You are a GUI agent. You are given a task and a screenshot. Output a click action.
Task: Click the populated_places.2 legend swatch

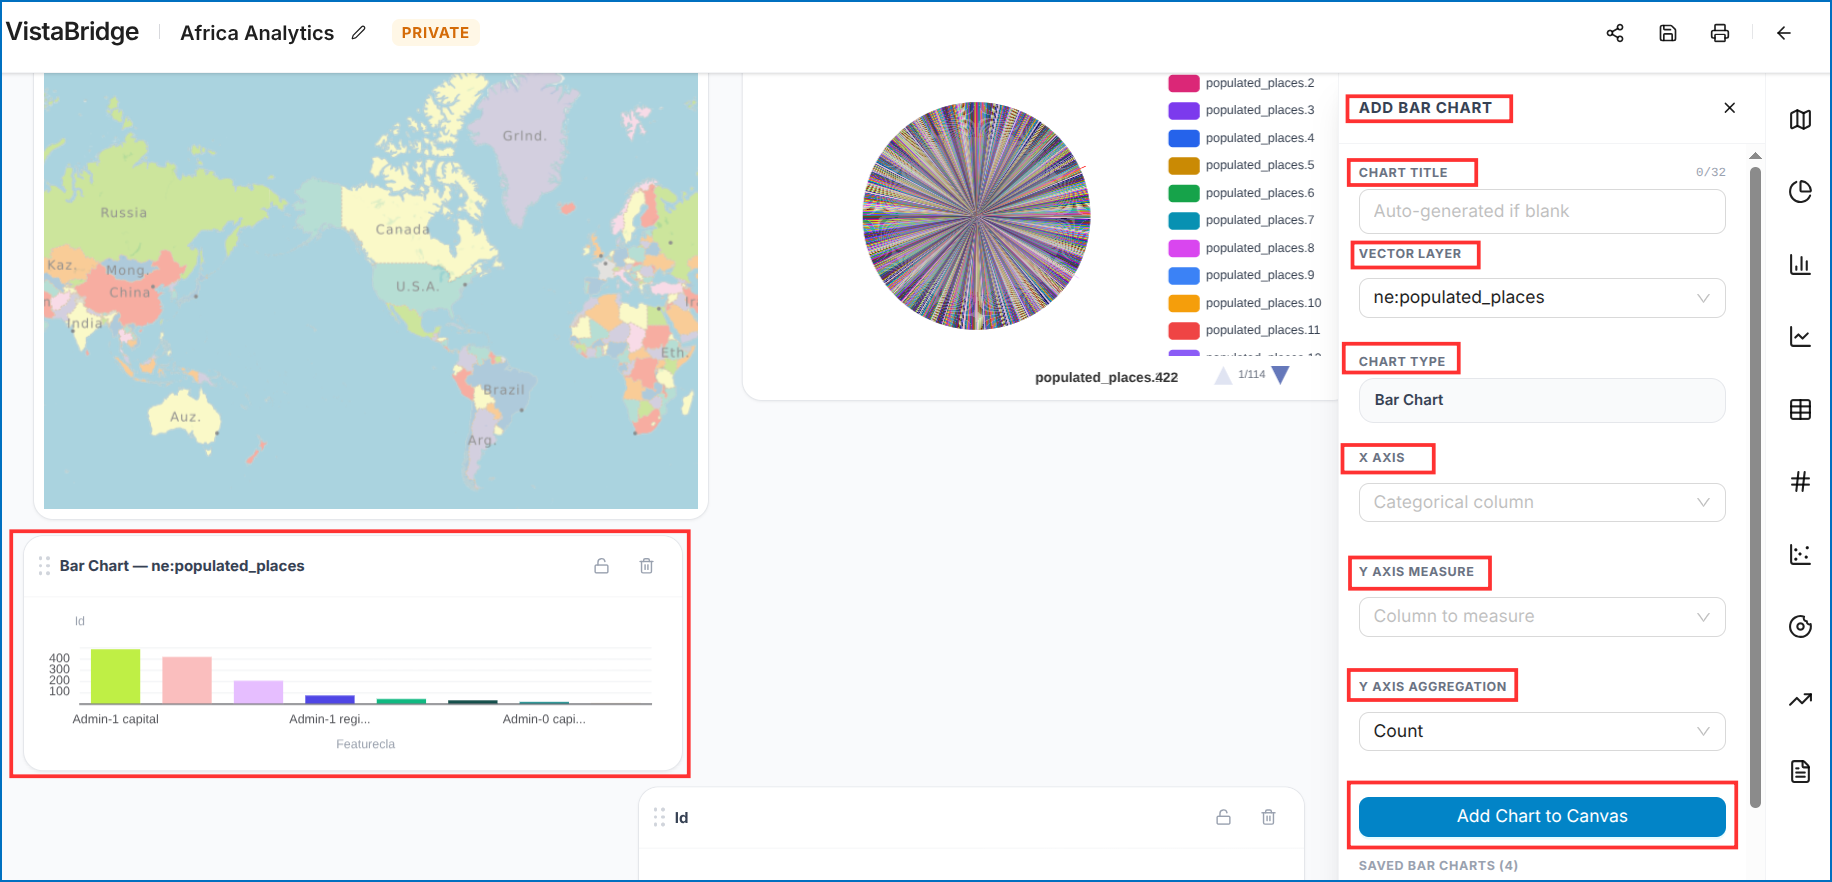point(1184,83)
